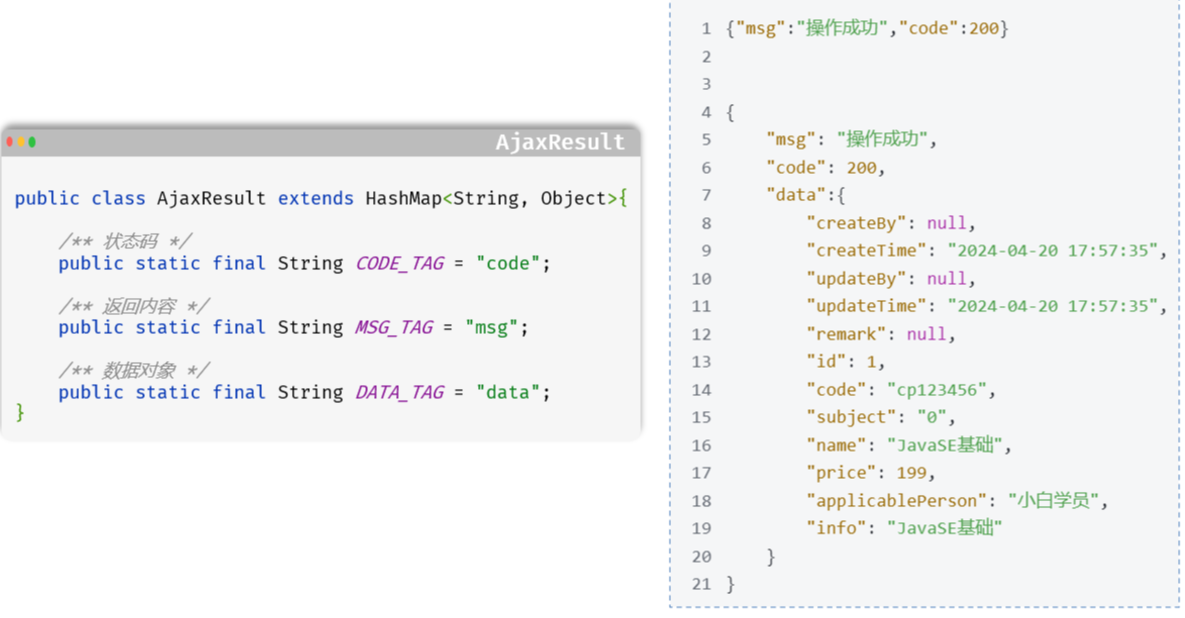
Task: Click line number 21 in the JSON panel
Action: pos(701,584)
